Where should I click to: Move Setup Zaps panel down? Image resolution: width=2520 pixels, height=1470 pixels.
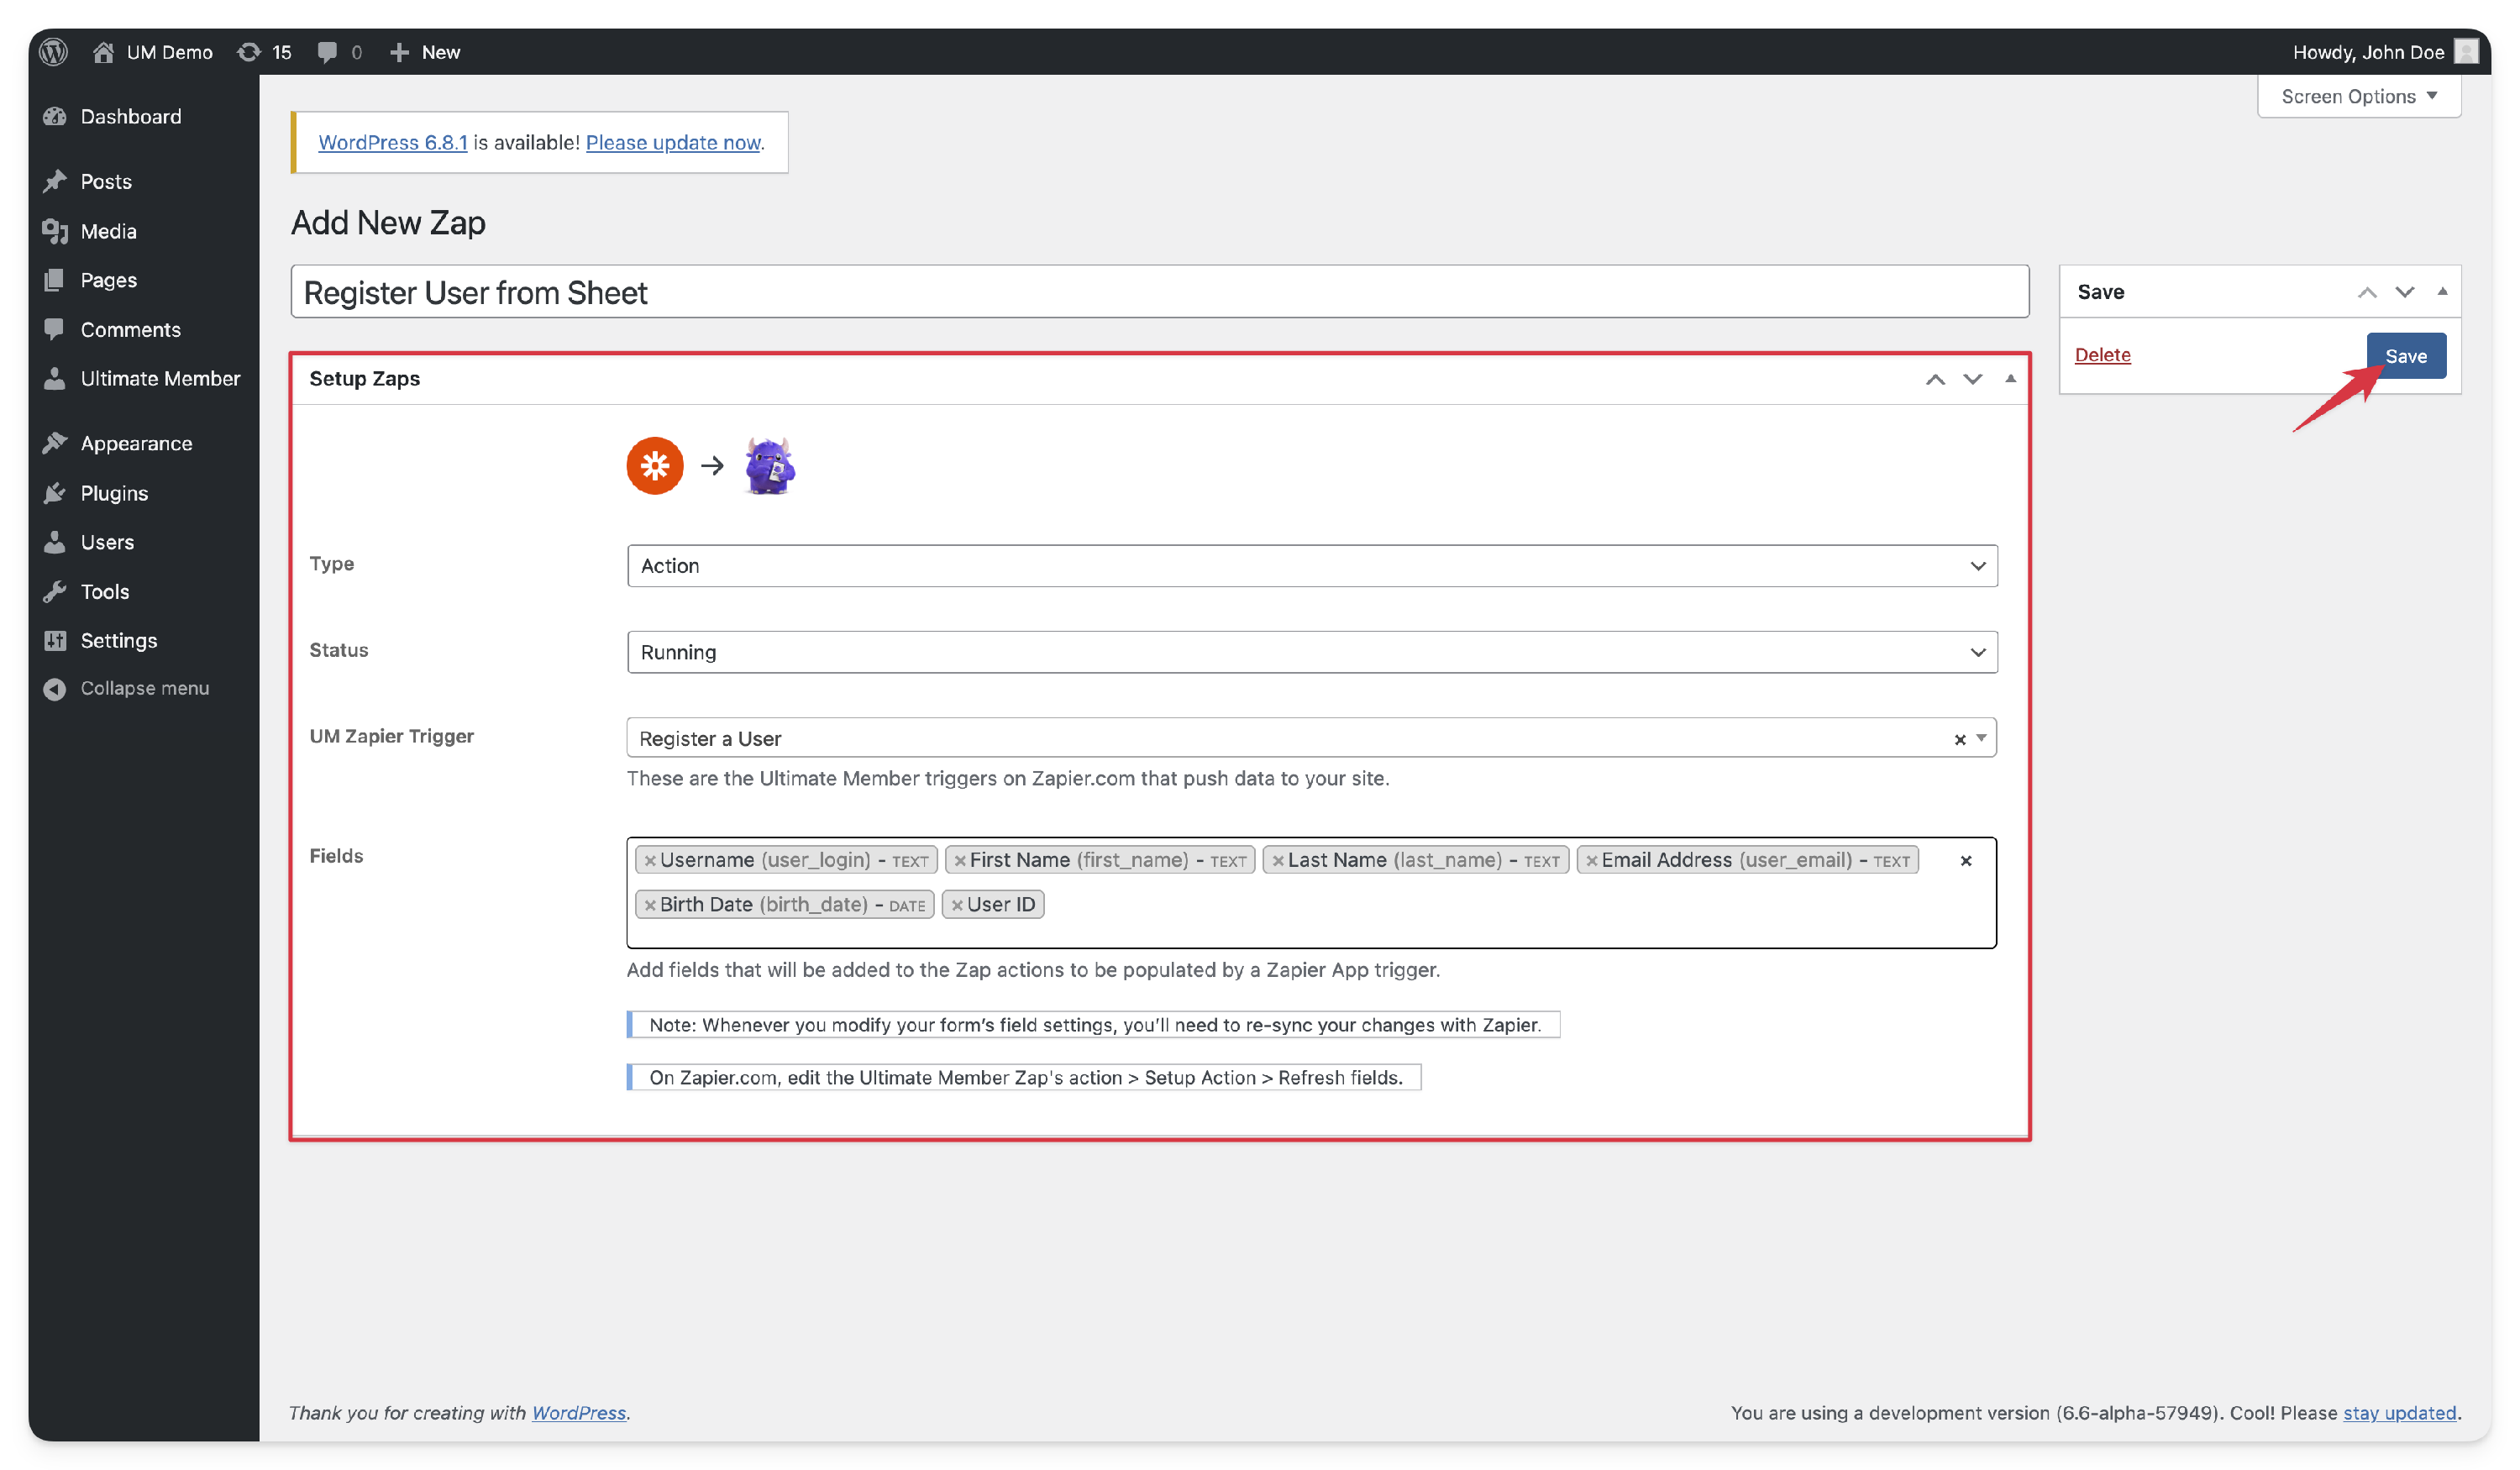tap(1972, 379)
